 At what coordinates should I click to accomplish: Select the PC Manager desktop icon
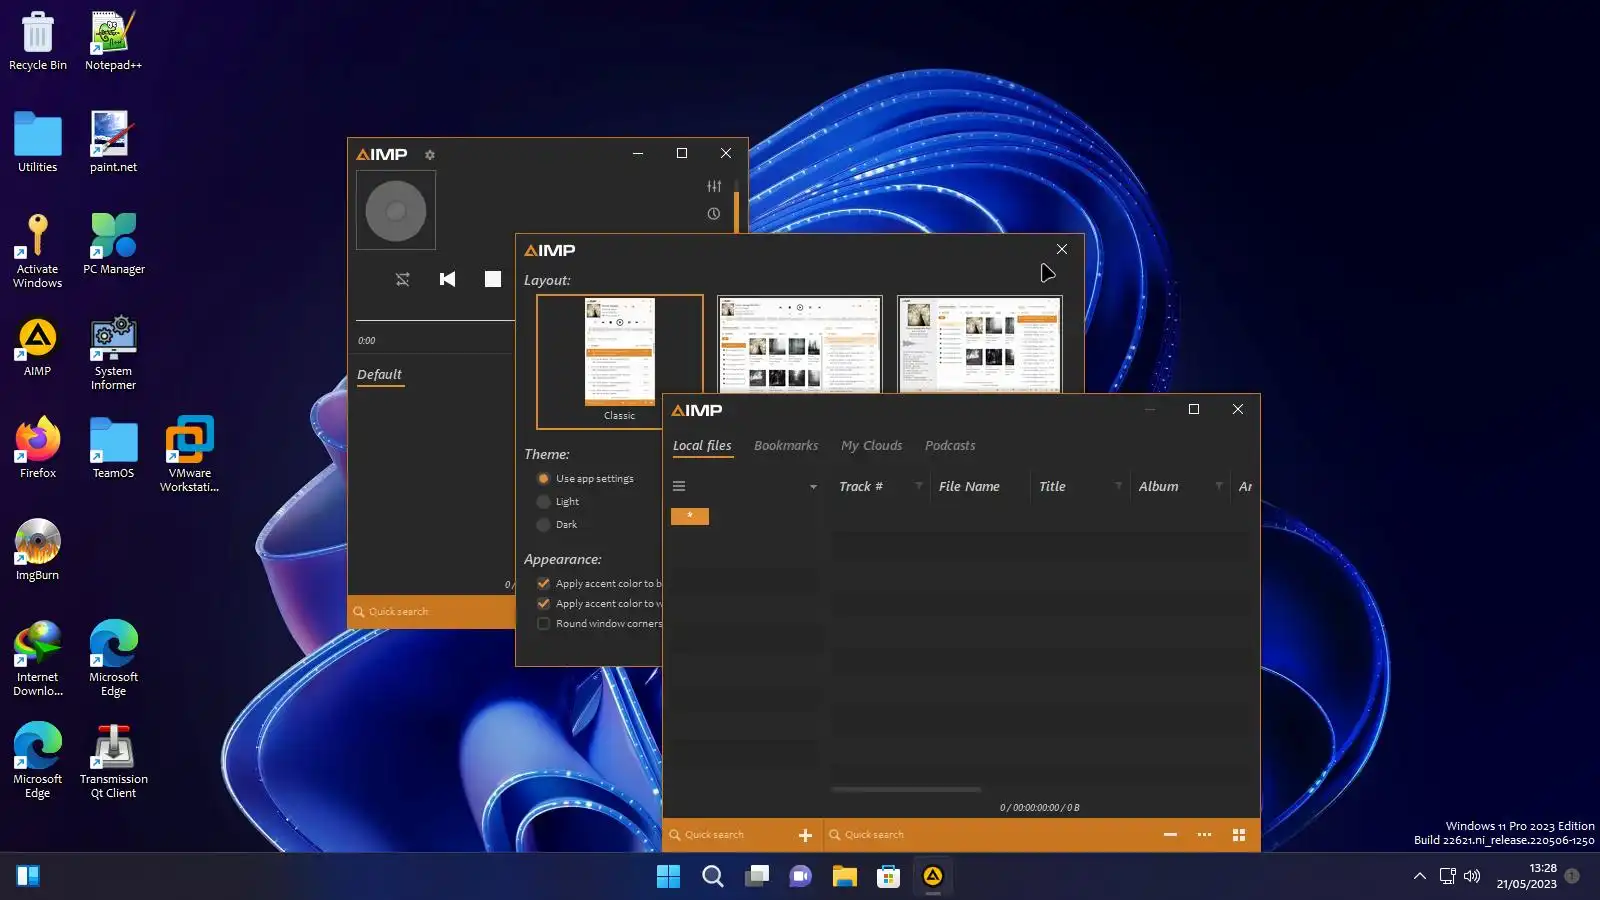coord(114,246)
